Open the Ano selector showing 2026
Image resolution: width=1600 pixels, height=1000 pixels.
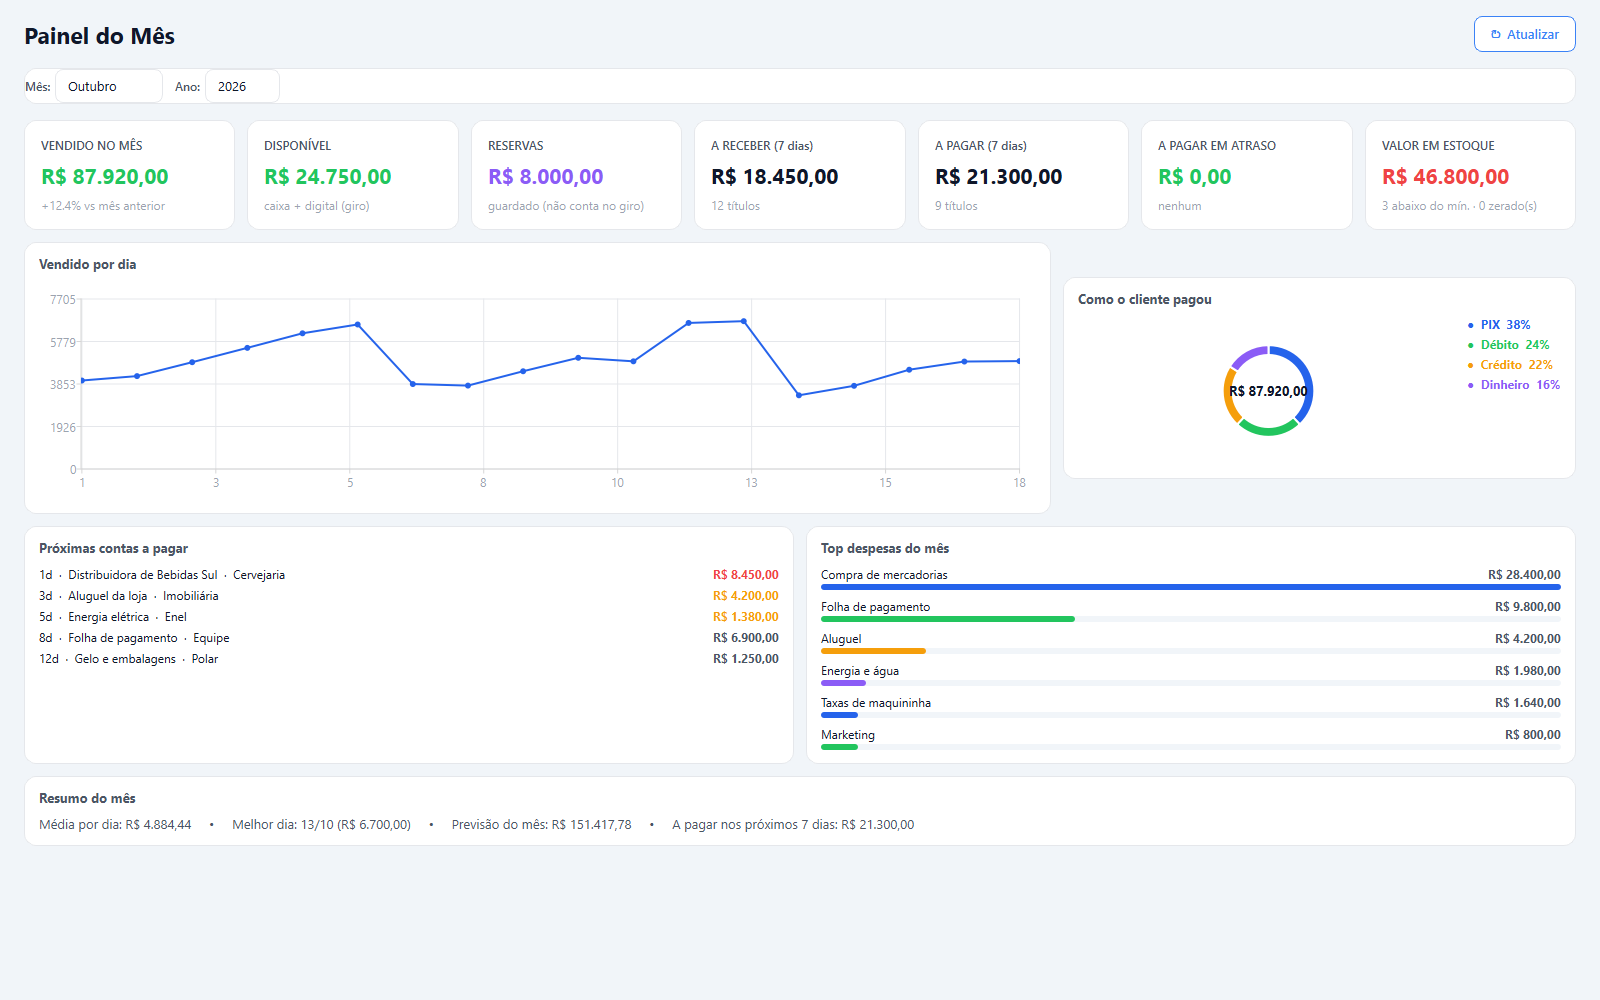tap(242, 86)
